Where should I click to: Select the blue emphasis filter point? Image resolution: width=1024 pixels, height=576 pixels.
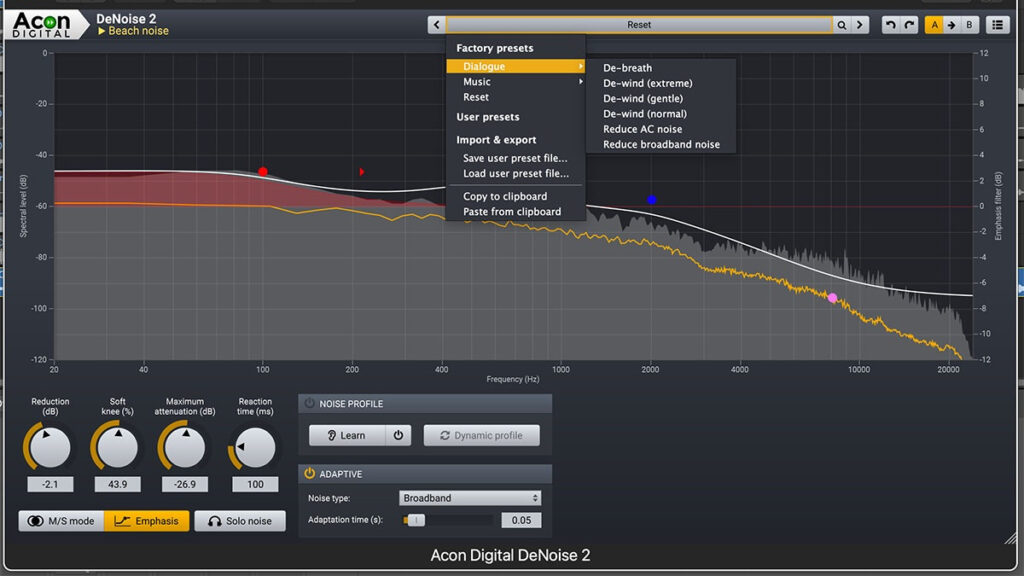click(x=652, y=200)
